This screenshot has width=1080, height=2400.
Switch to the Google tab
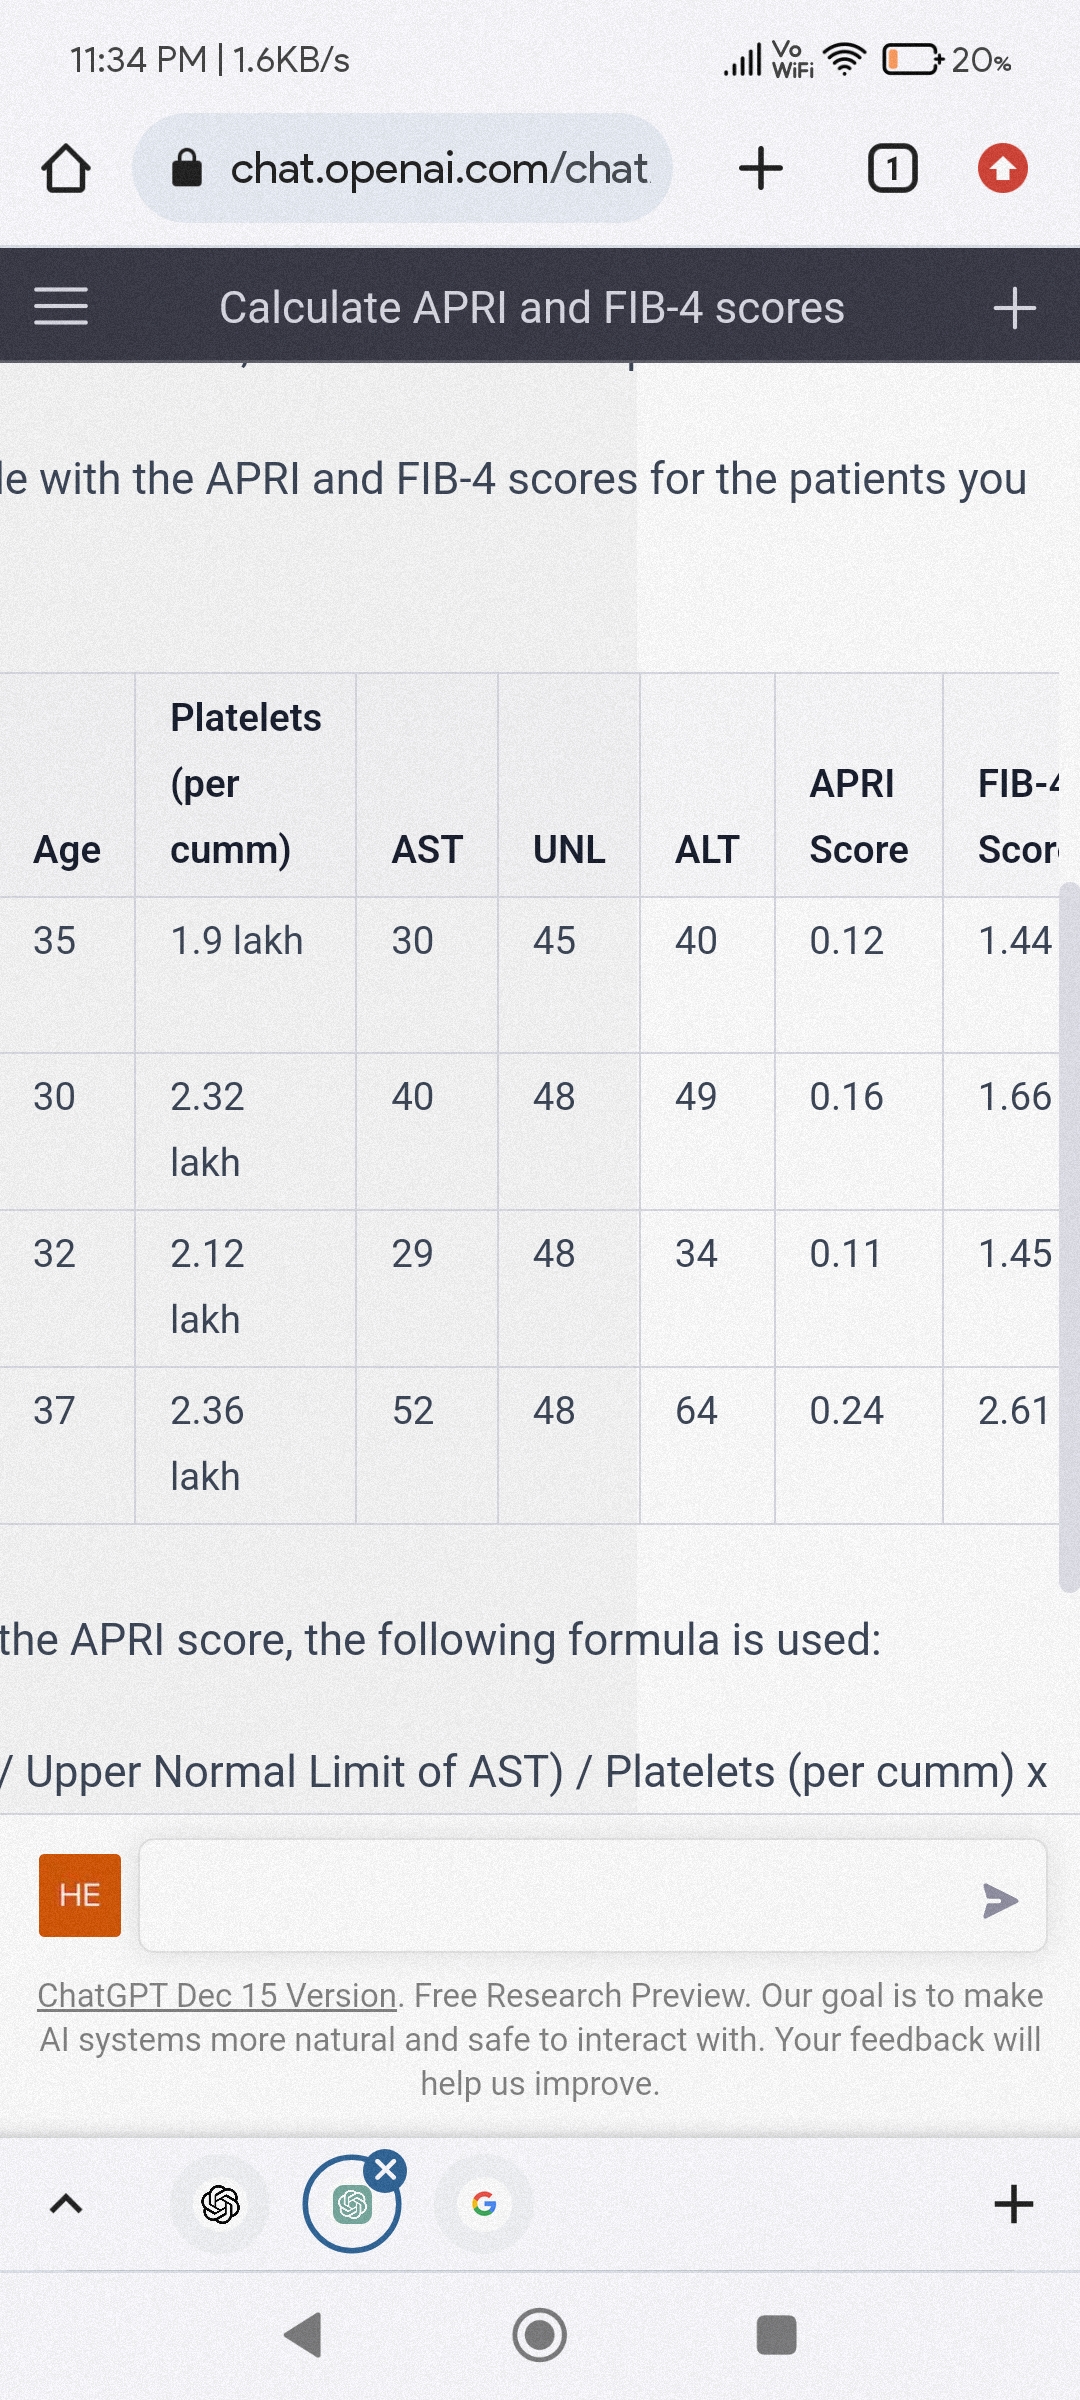(x=484, y=2204)
